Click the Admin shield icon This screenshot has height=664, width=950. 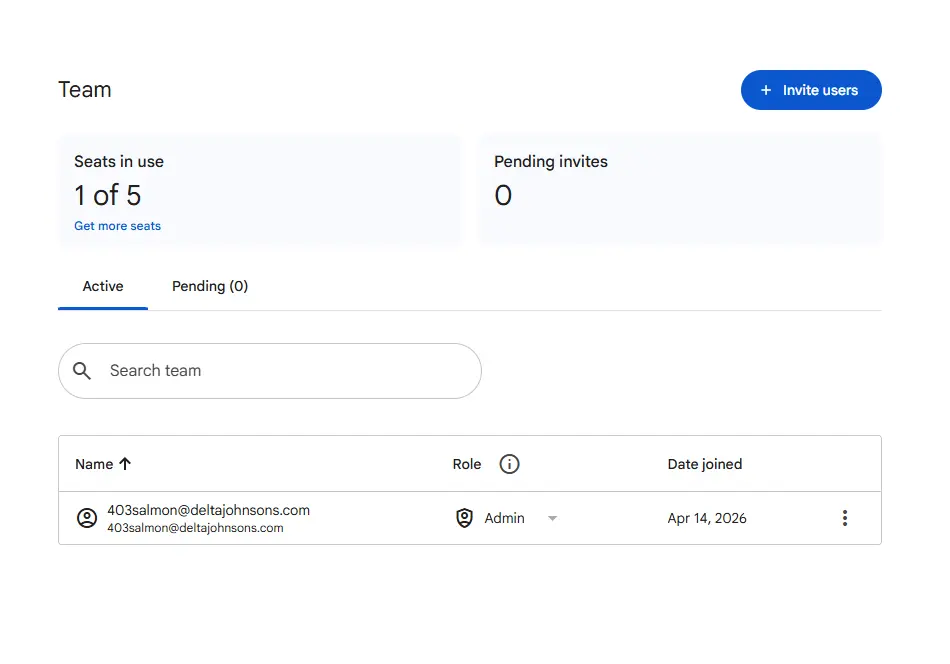coord(464,518)
